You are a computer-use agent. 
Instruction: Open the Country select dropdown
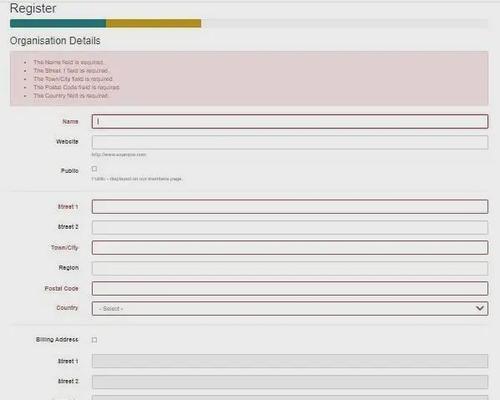click(290, 309)
